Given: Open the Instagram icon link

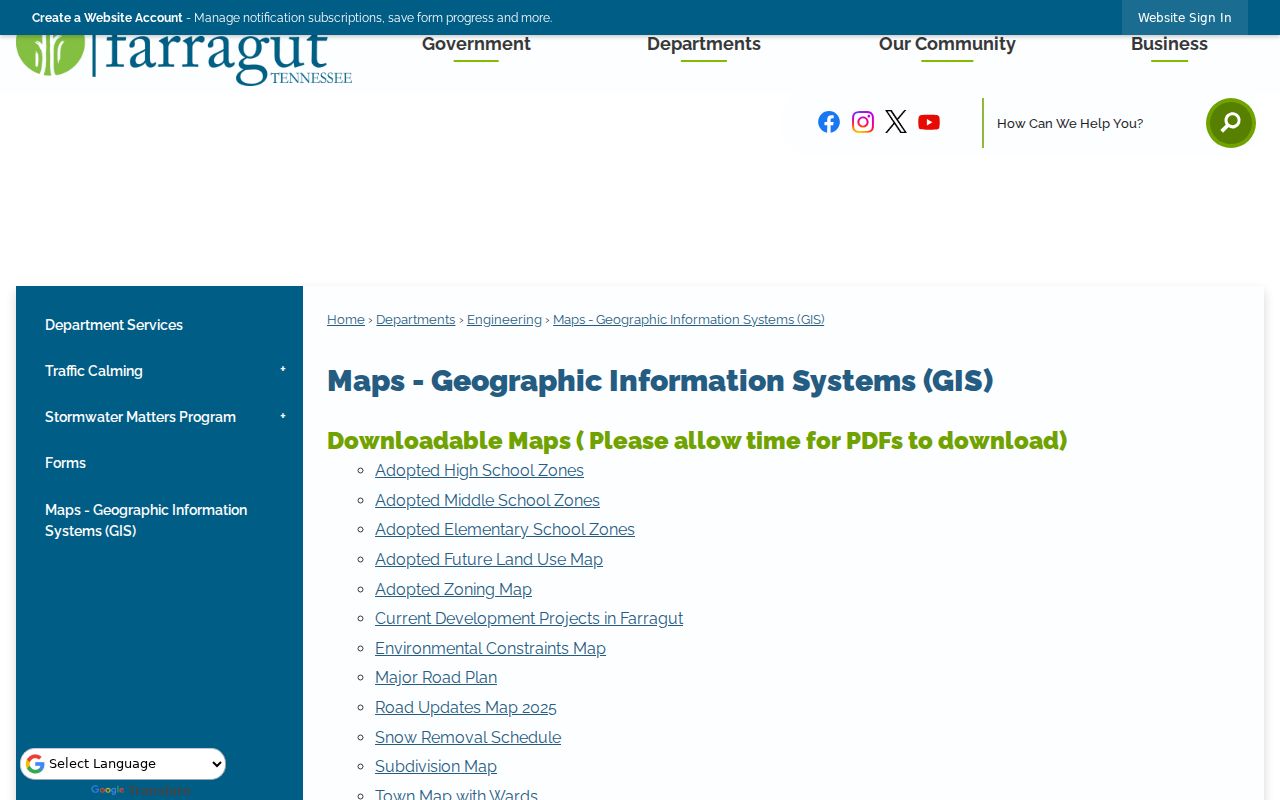Looking at the screenshot, I should tap(863, 122).
